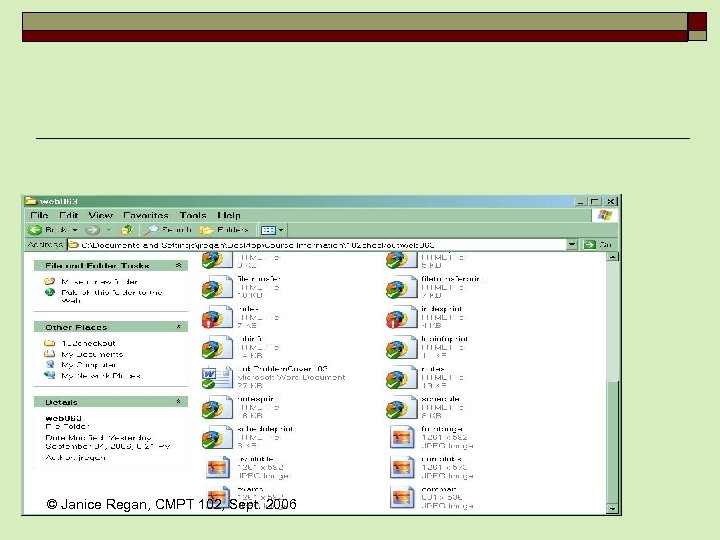720x540 pixels.
Task: Open the 102checkout folder link
Action: point(88,343)
